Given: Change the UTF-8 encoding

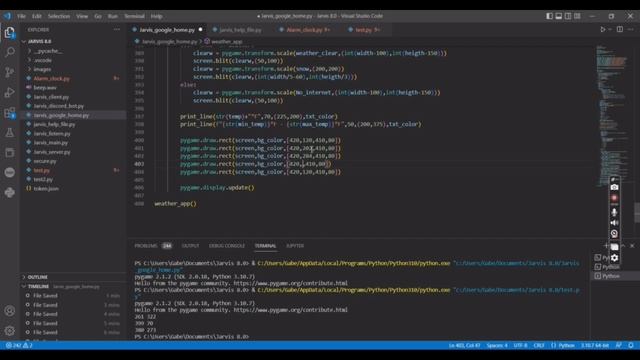Looking at the screenshot, I should click(x=520, y=345).
